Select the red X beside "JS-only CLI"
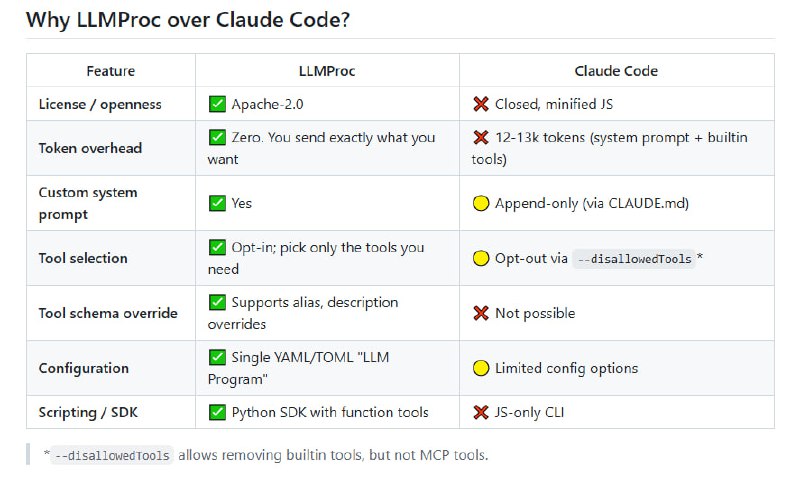The height and width of the screenshot is (484, 800). pyautogui.click(x=481, y=412)
